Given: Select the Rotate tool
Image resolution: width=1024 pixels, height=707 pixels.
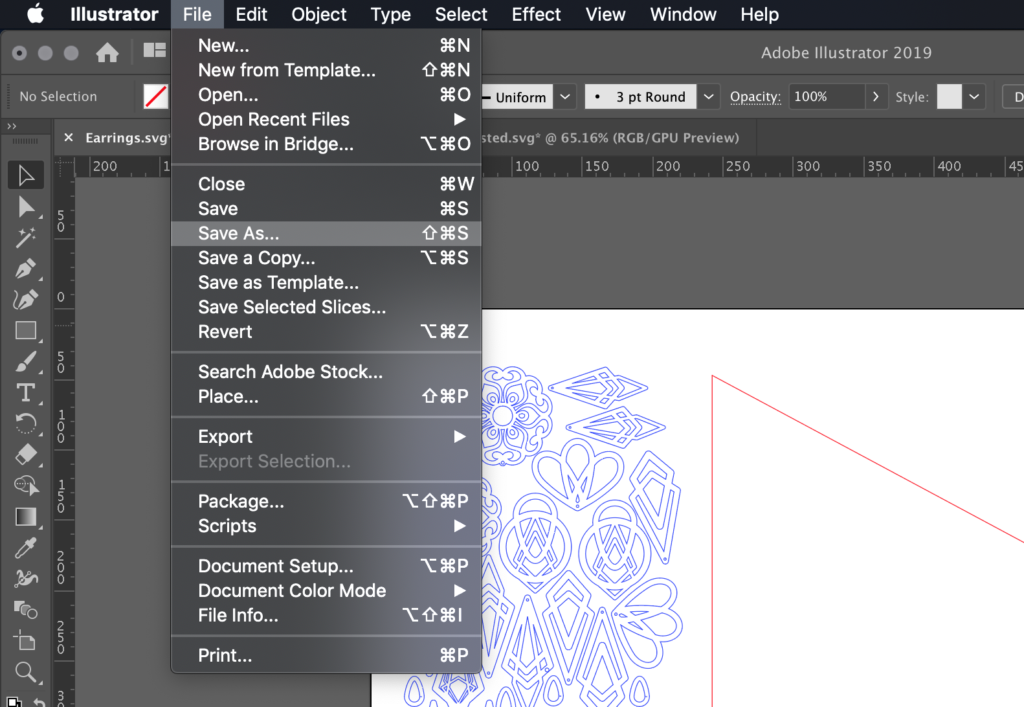Looking at the screenshot, I should coord(25,424).
